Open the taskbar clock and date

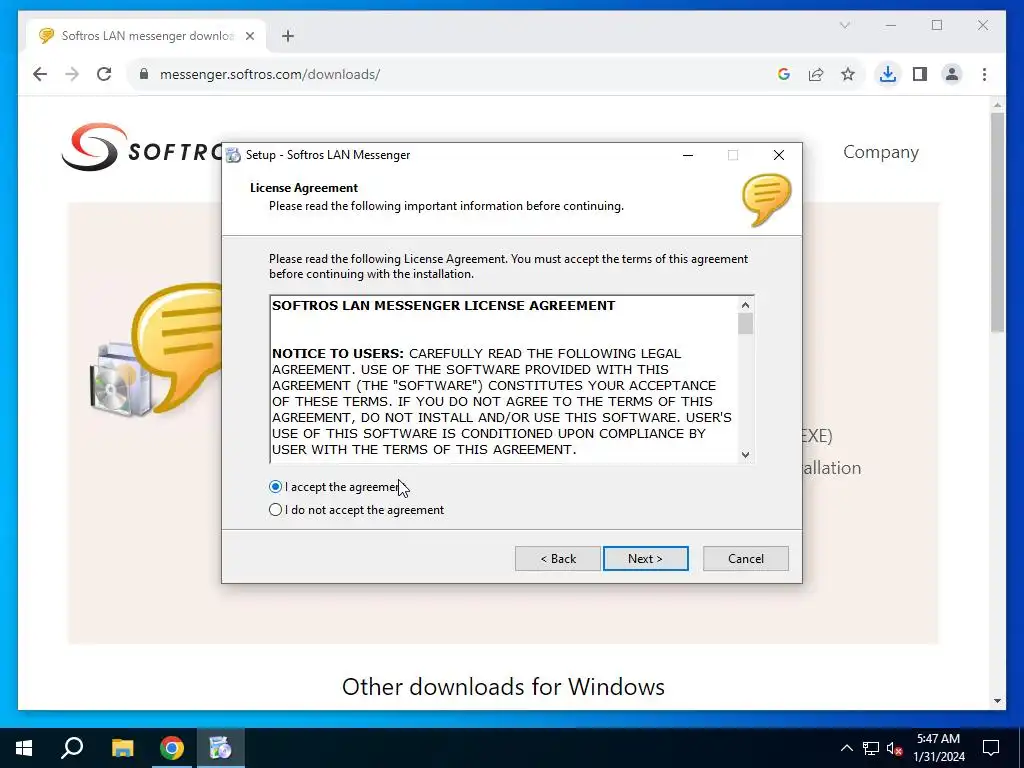pyautogui.click(x=938, y=748)
